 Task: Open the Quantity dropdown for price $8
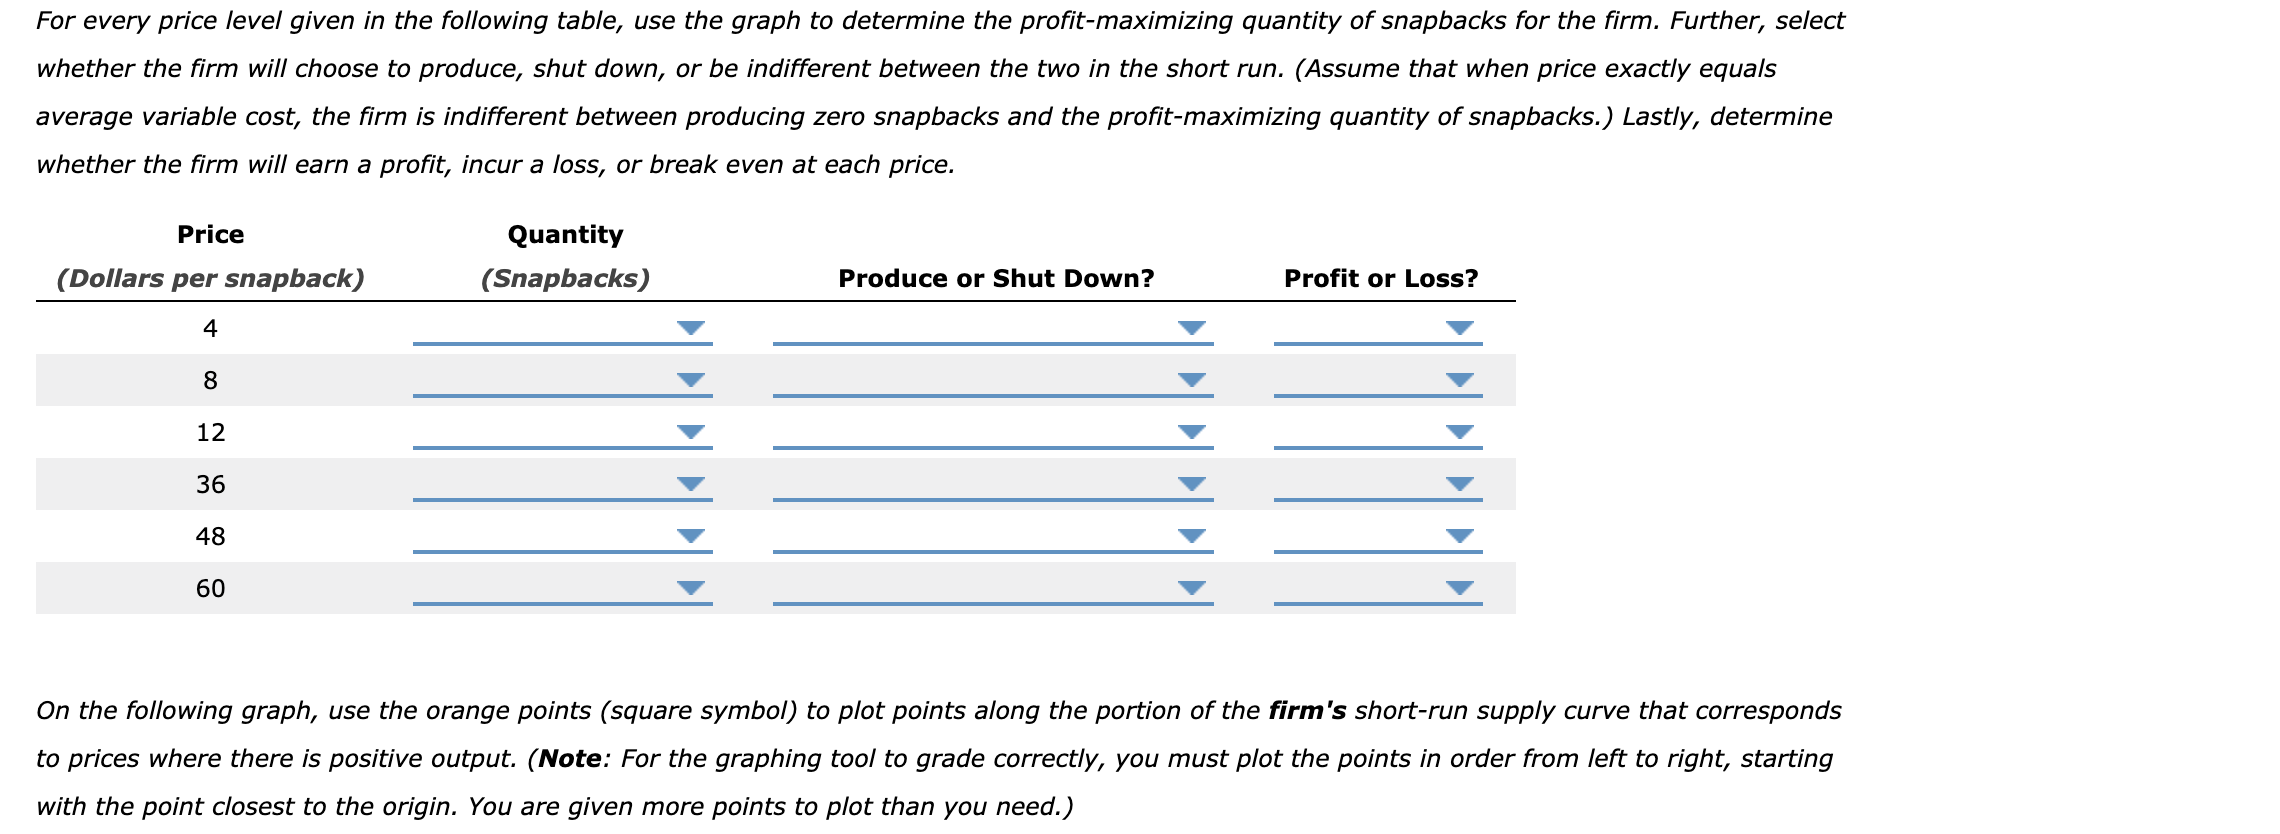pos(693,378)
